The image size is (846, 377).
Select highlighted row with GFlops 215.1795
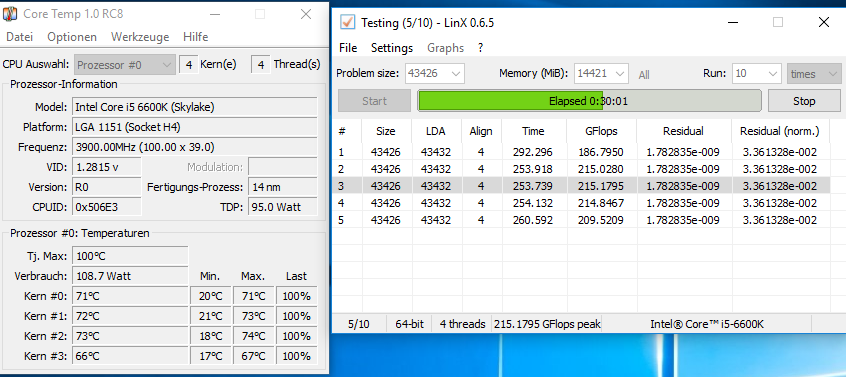582,186
